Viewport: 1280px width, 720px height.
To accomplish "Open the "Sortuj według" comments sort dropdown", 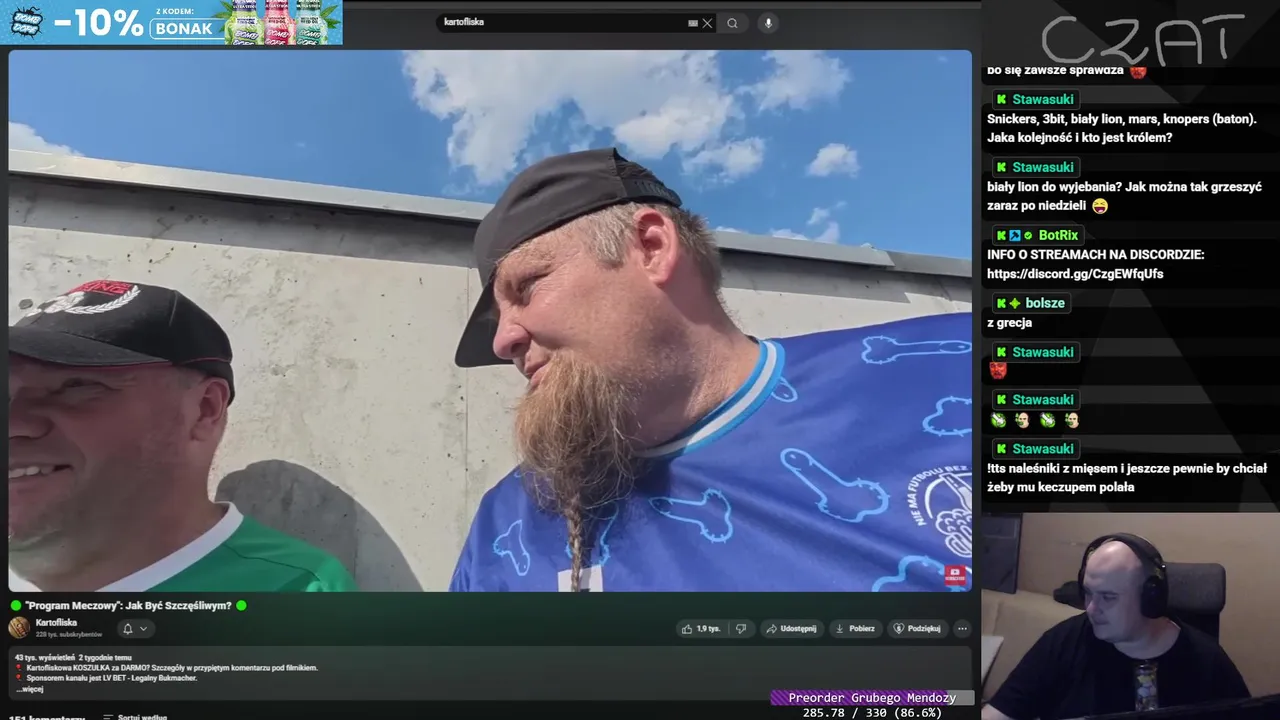I will click(x=134, y=717).
